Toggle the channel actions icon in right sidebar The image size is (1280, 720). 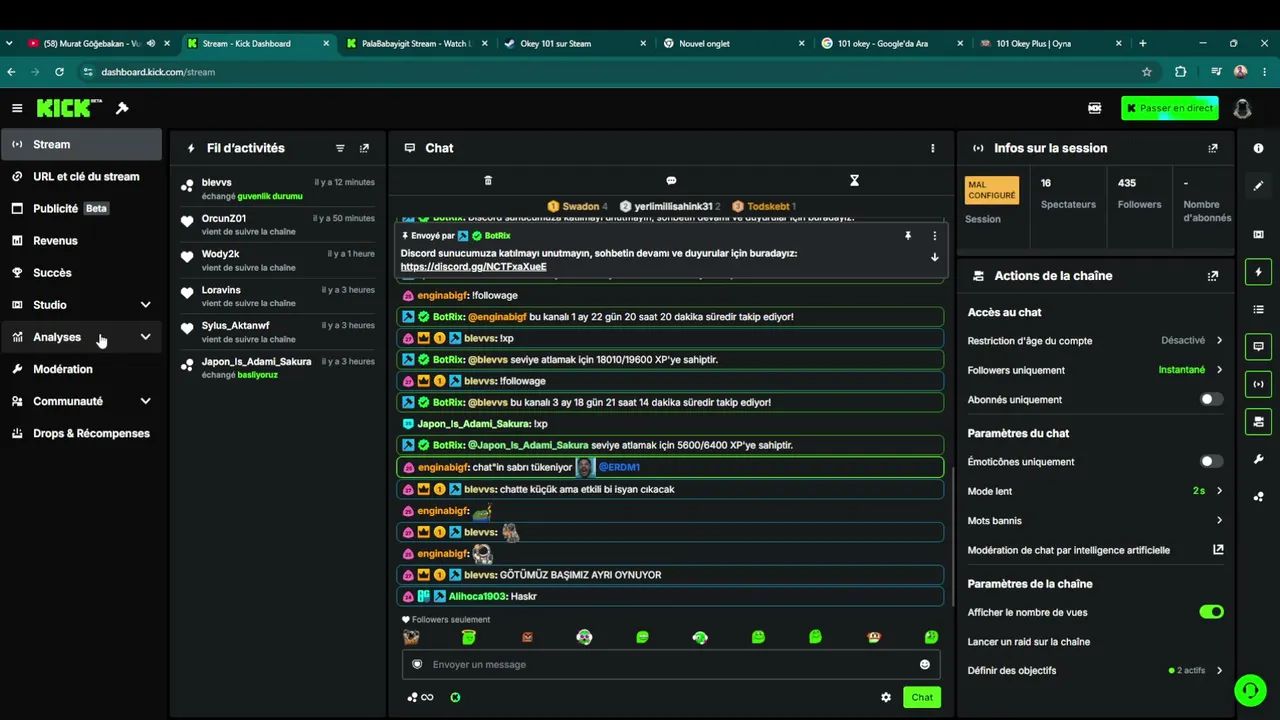coord(1258,421)
